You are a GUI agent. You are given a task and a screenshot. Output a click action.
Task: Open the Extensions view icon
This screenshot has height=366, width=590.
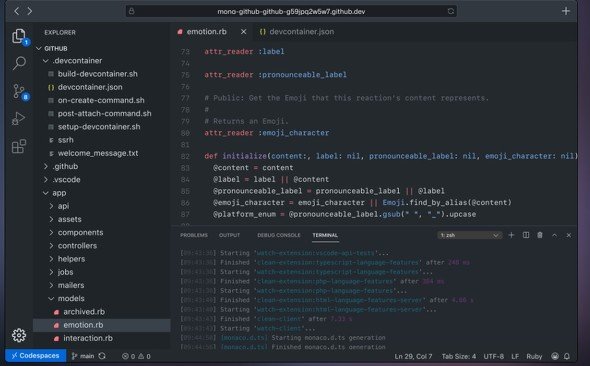coord(19,146)
